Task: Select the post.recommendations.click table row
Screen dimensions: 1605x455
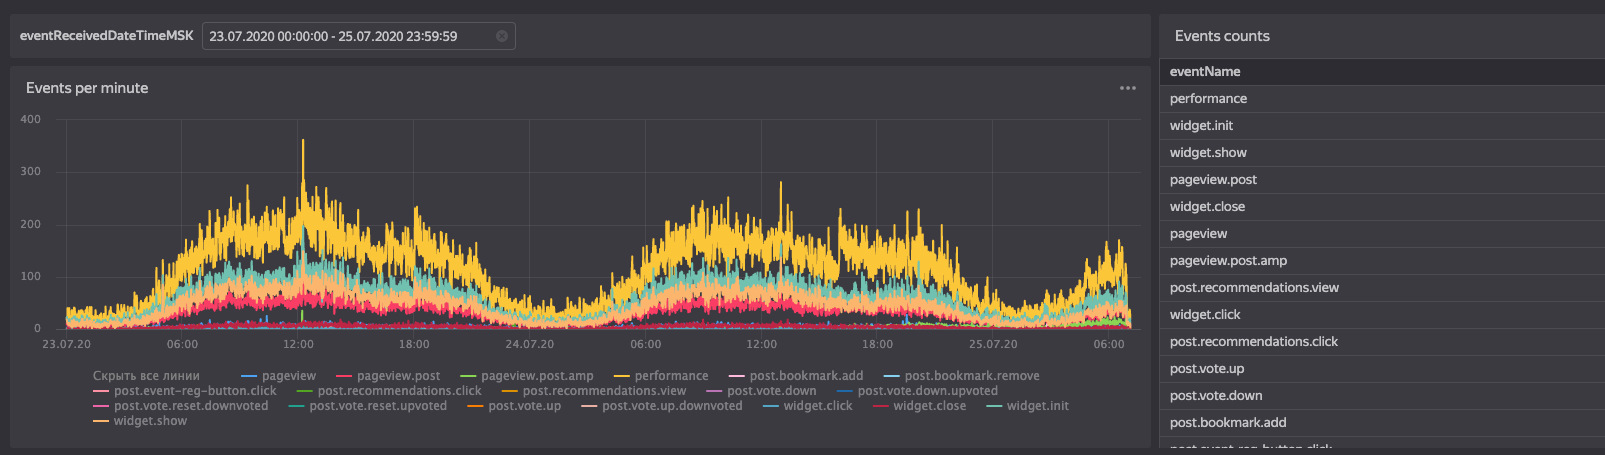Action: (x=1382, y=342)
